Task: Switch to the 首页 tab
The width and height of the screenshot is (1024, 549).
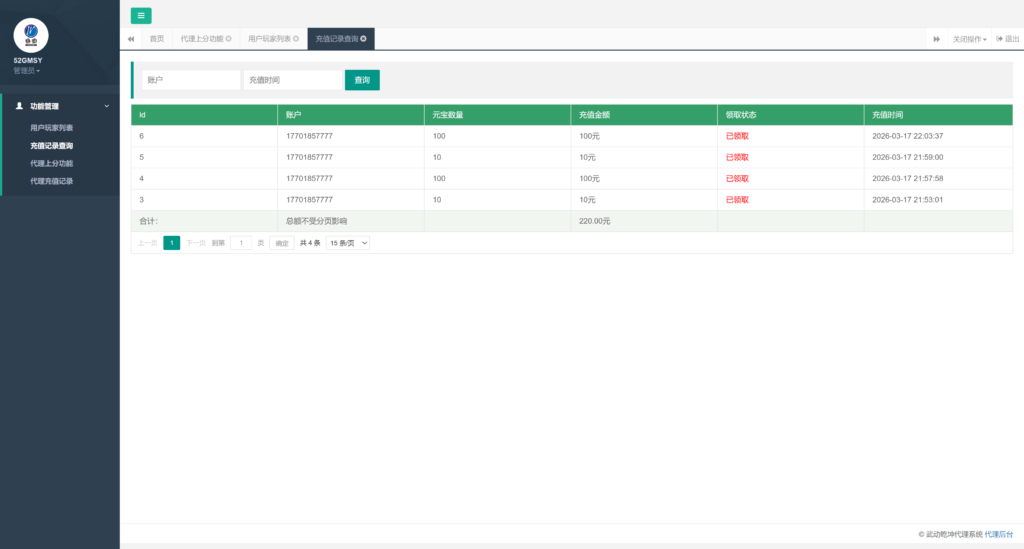Action: [x=156, y=39]
